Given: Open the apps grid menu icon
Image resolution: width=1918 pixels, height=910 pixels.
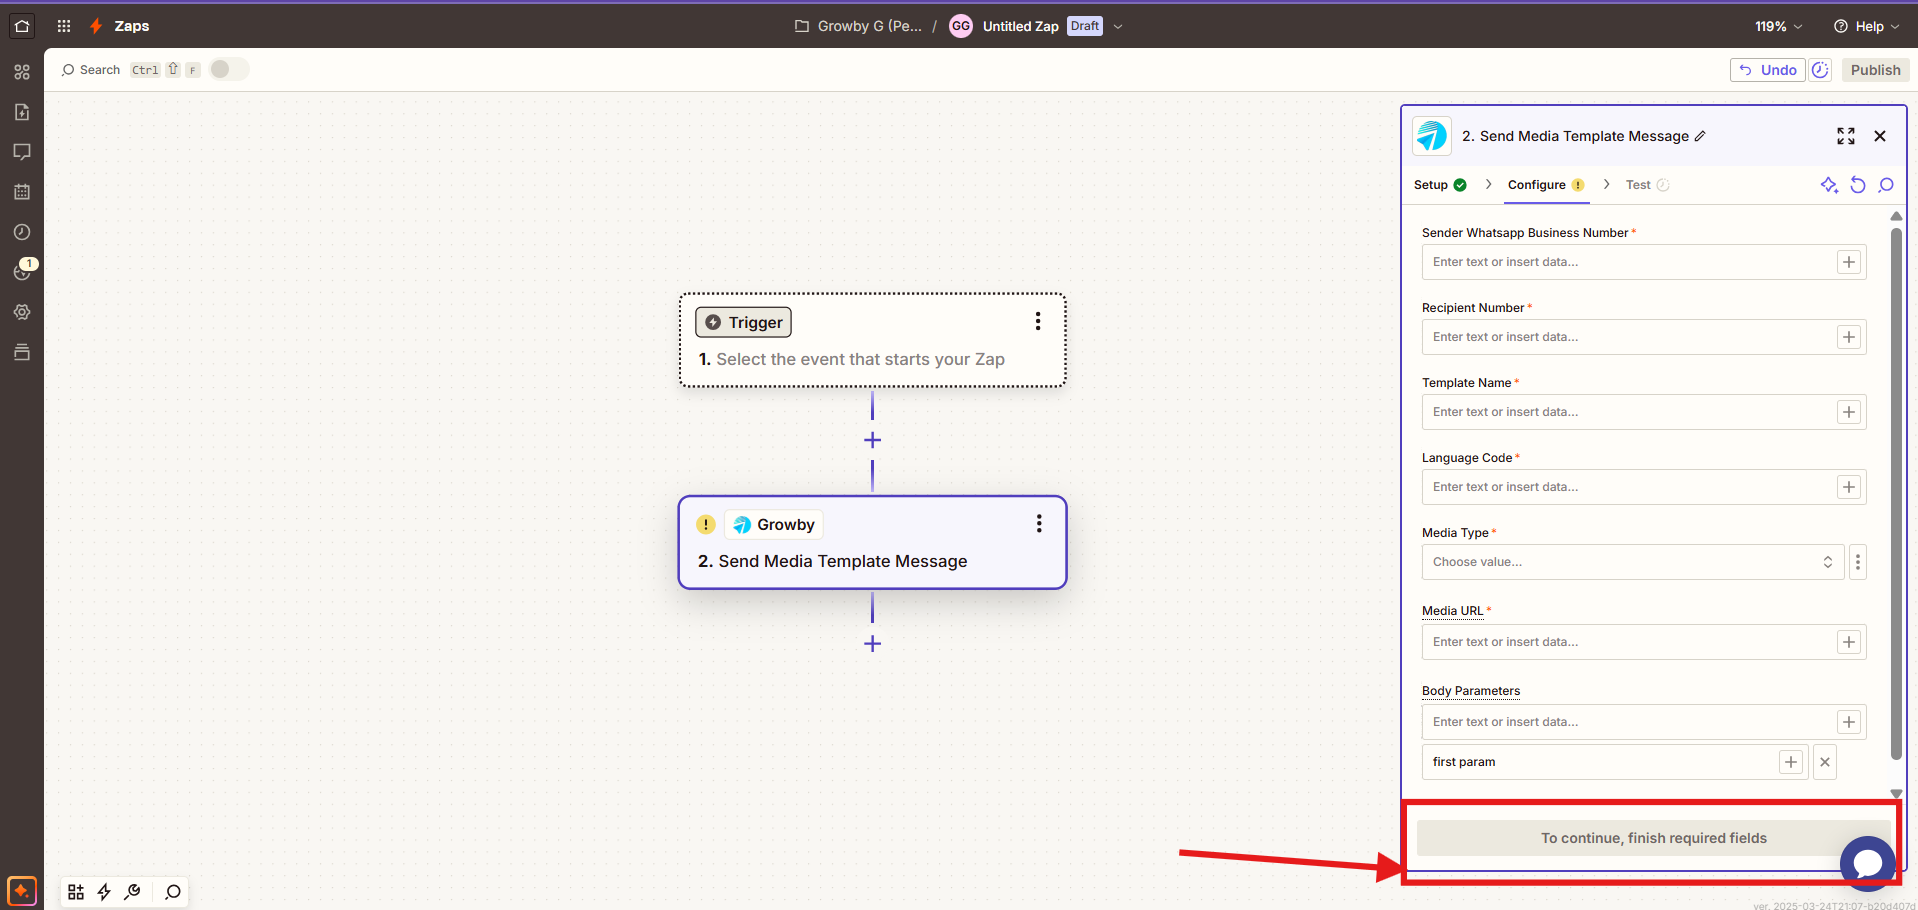Looking at the screenshot, I should pyautogui.click(x=64, y=26).
